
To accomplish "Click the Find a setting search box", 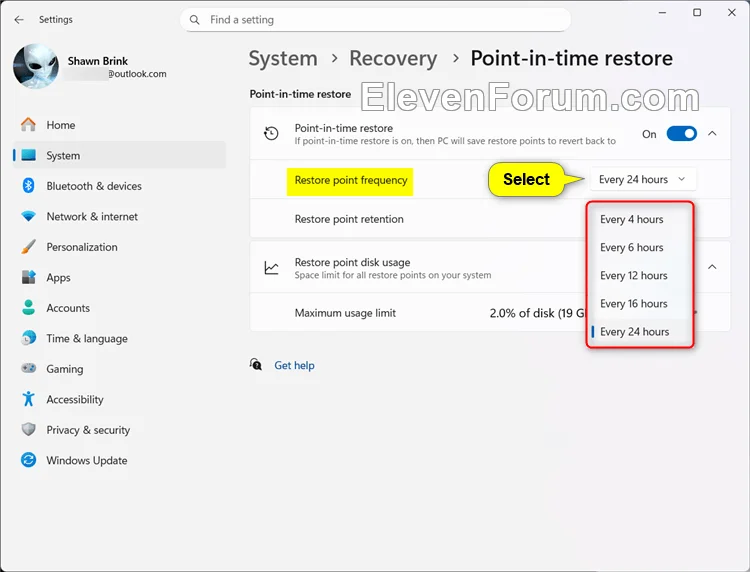I will [x=375, y=20].
